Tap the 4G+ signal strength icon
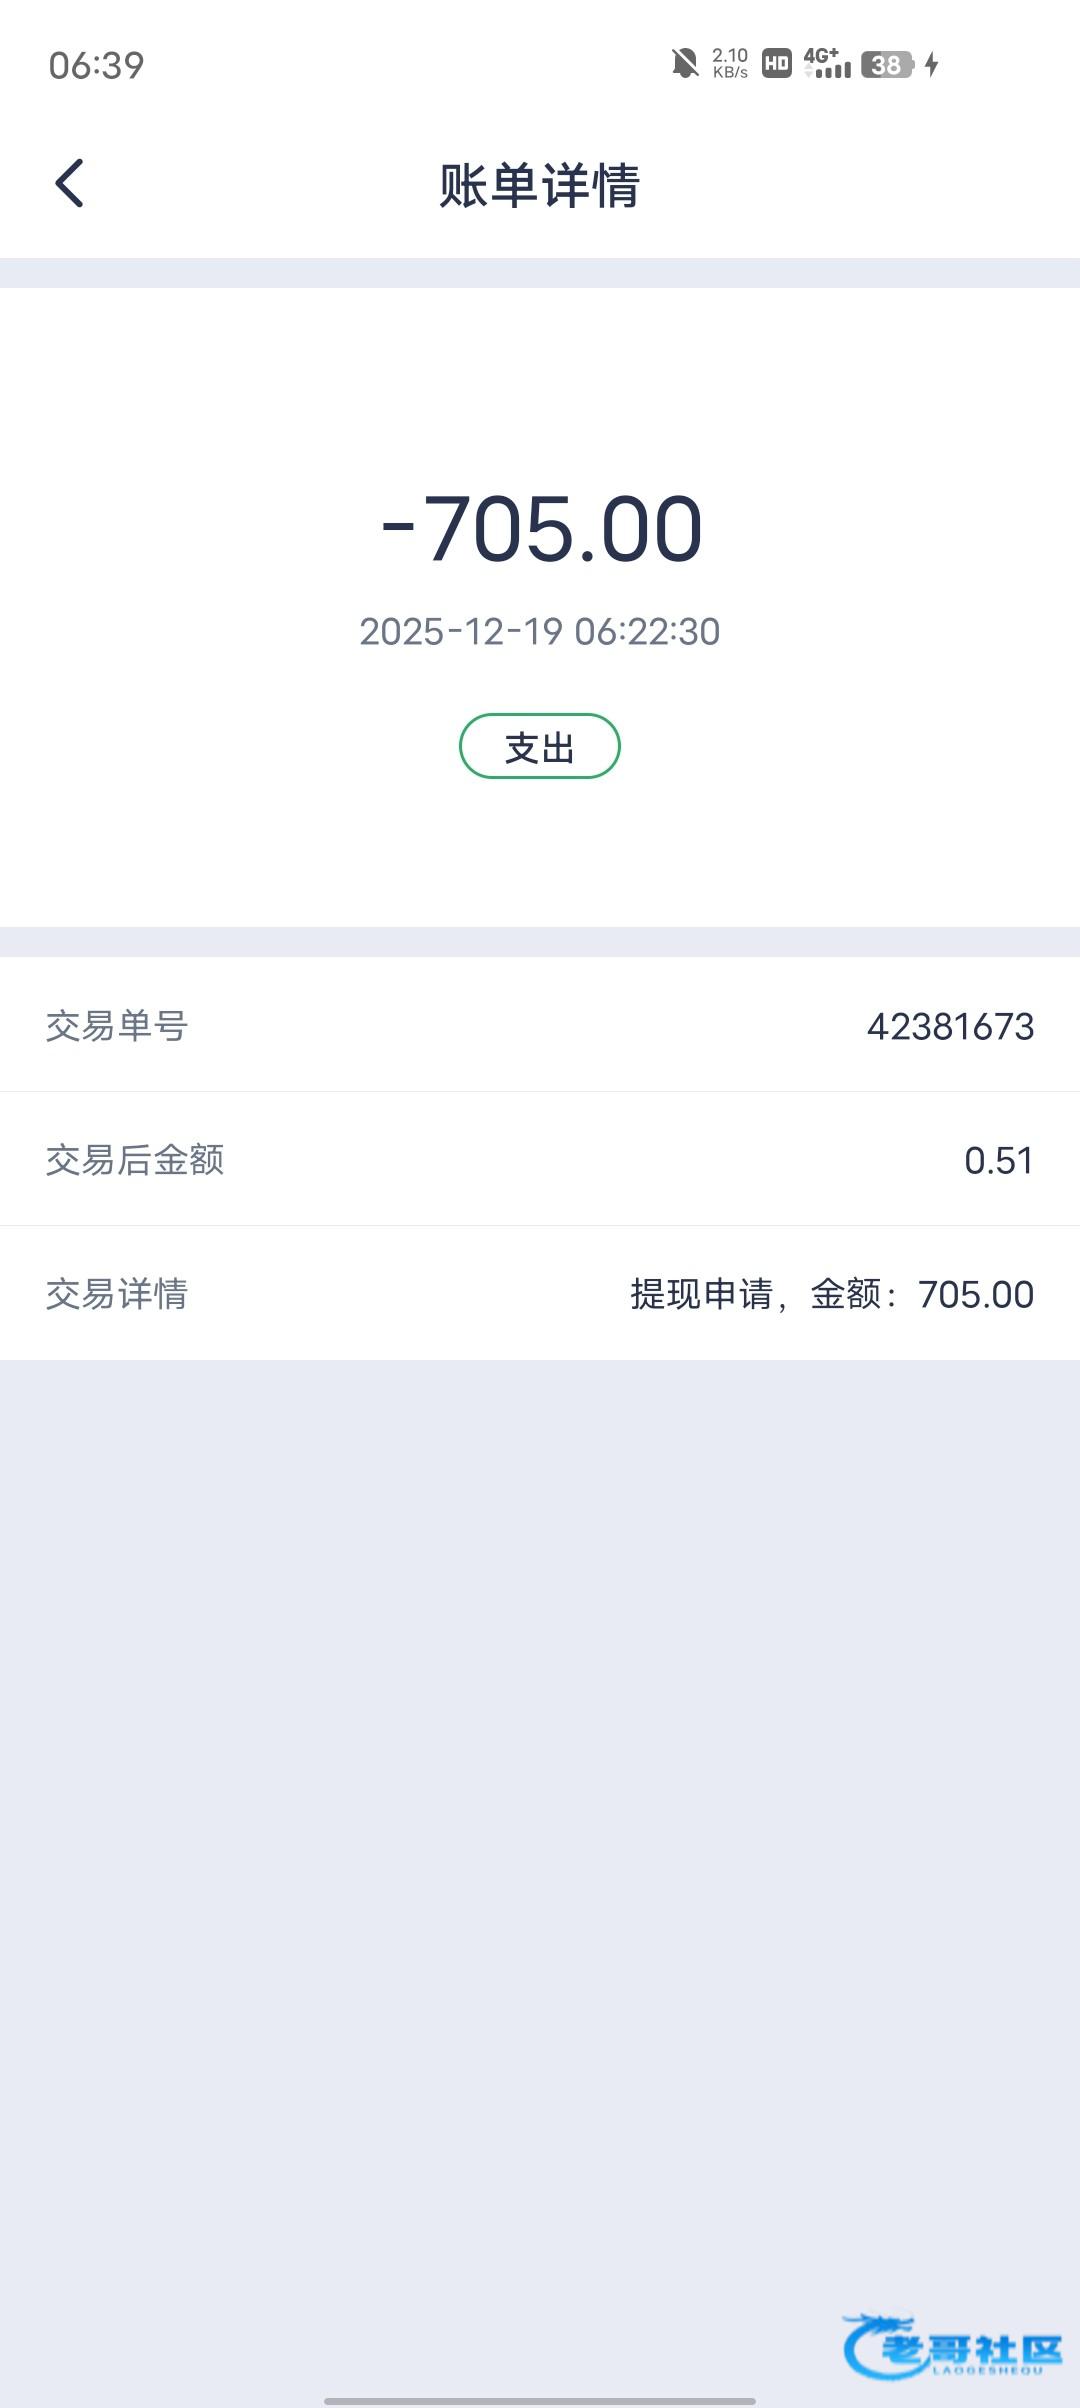This screenshot has width=1080, height=2408. coord(827,63)
